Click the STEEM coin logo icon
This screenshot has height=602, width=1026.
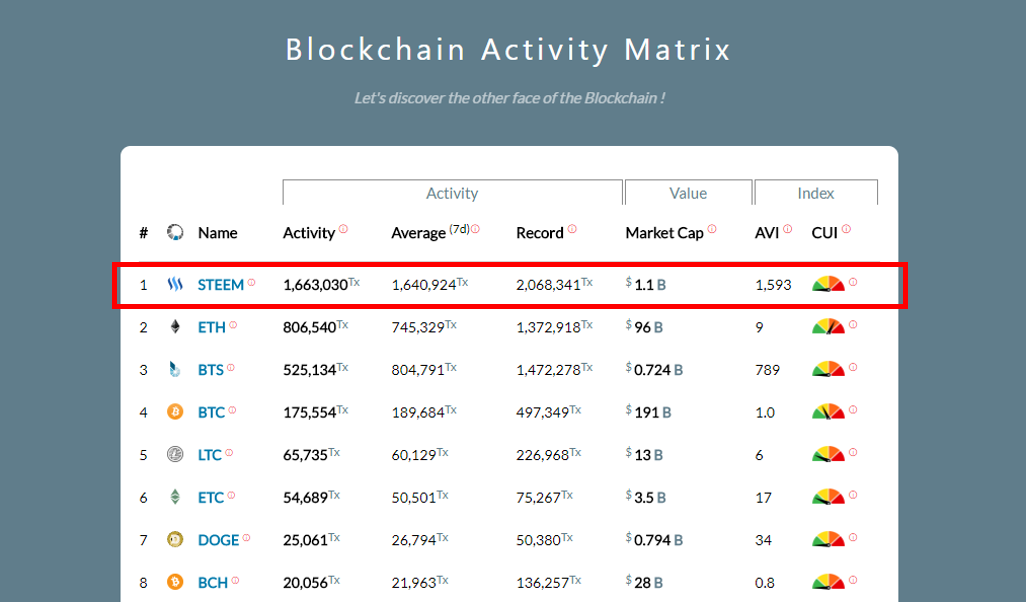[x=175, y=285]
